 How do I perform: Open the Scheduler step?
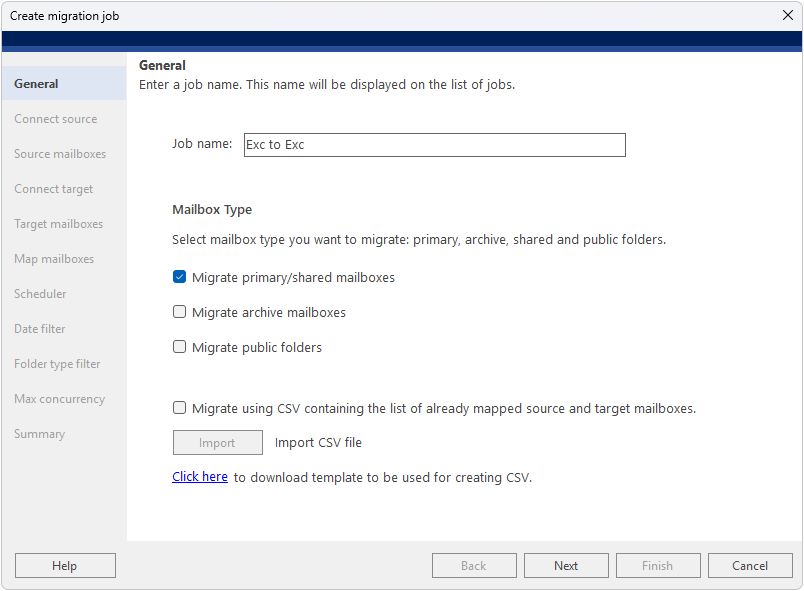(x=40, y=294)
